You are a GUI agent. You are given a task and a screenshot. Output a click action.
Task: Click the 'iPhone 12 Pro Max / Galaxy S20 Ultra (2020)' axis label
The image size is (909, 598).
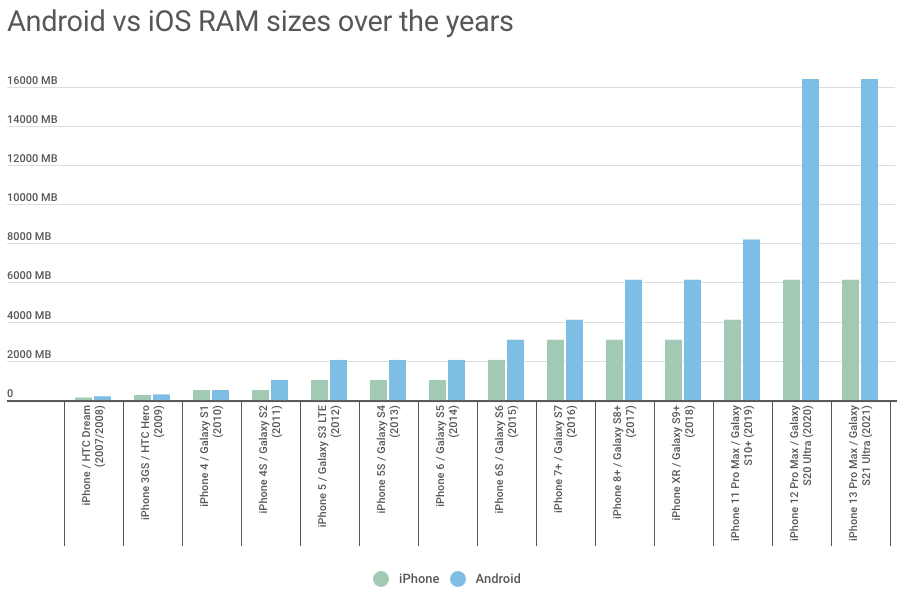coord(801,473)
